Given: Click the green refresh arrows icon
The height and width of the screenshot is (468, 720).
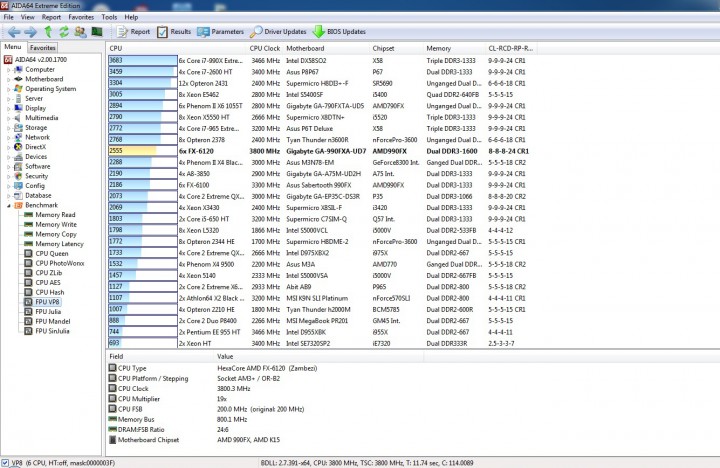Looking at the screenshot, I should pyautogui.click(x=64, y=31).
